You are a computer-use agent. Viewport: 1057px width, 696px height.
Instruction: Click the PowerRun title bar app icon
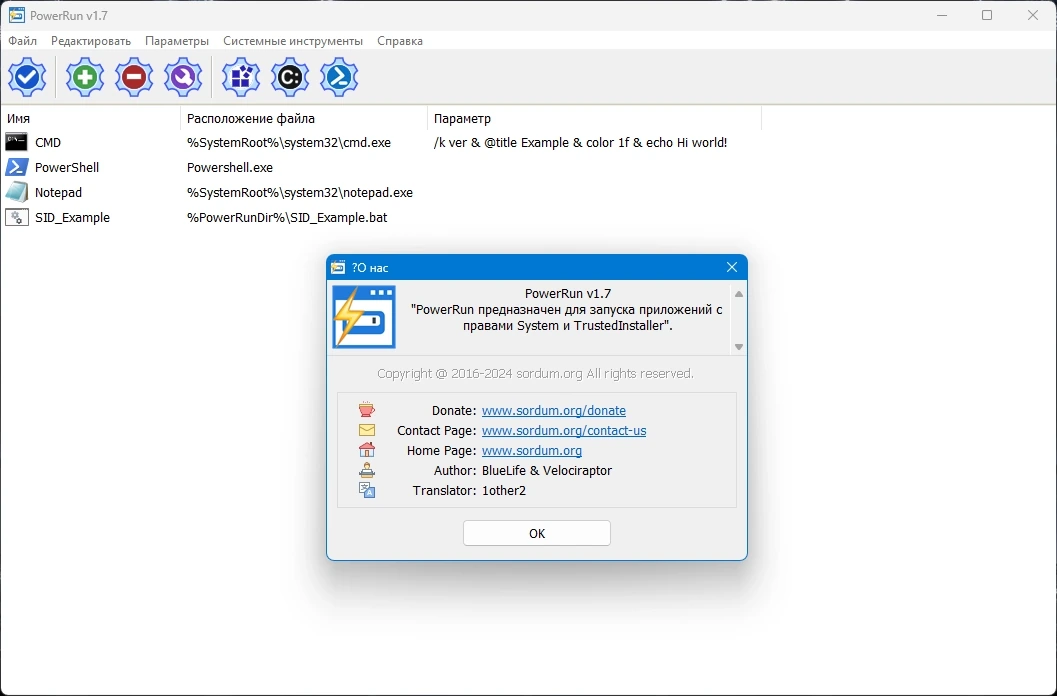click(16, 15)
